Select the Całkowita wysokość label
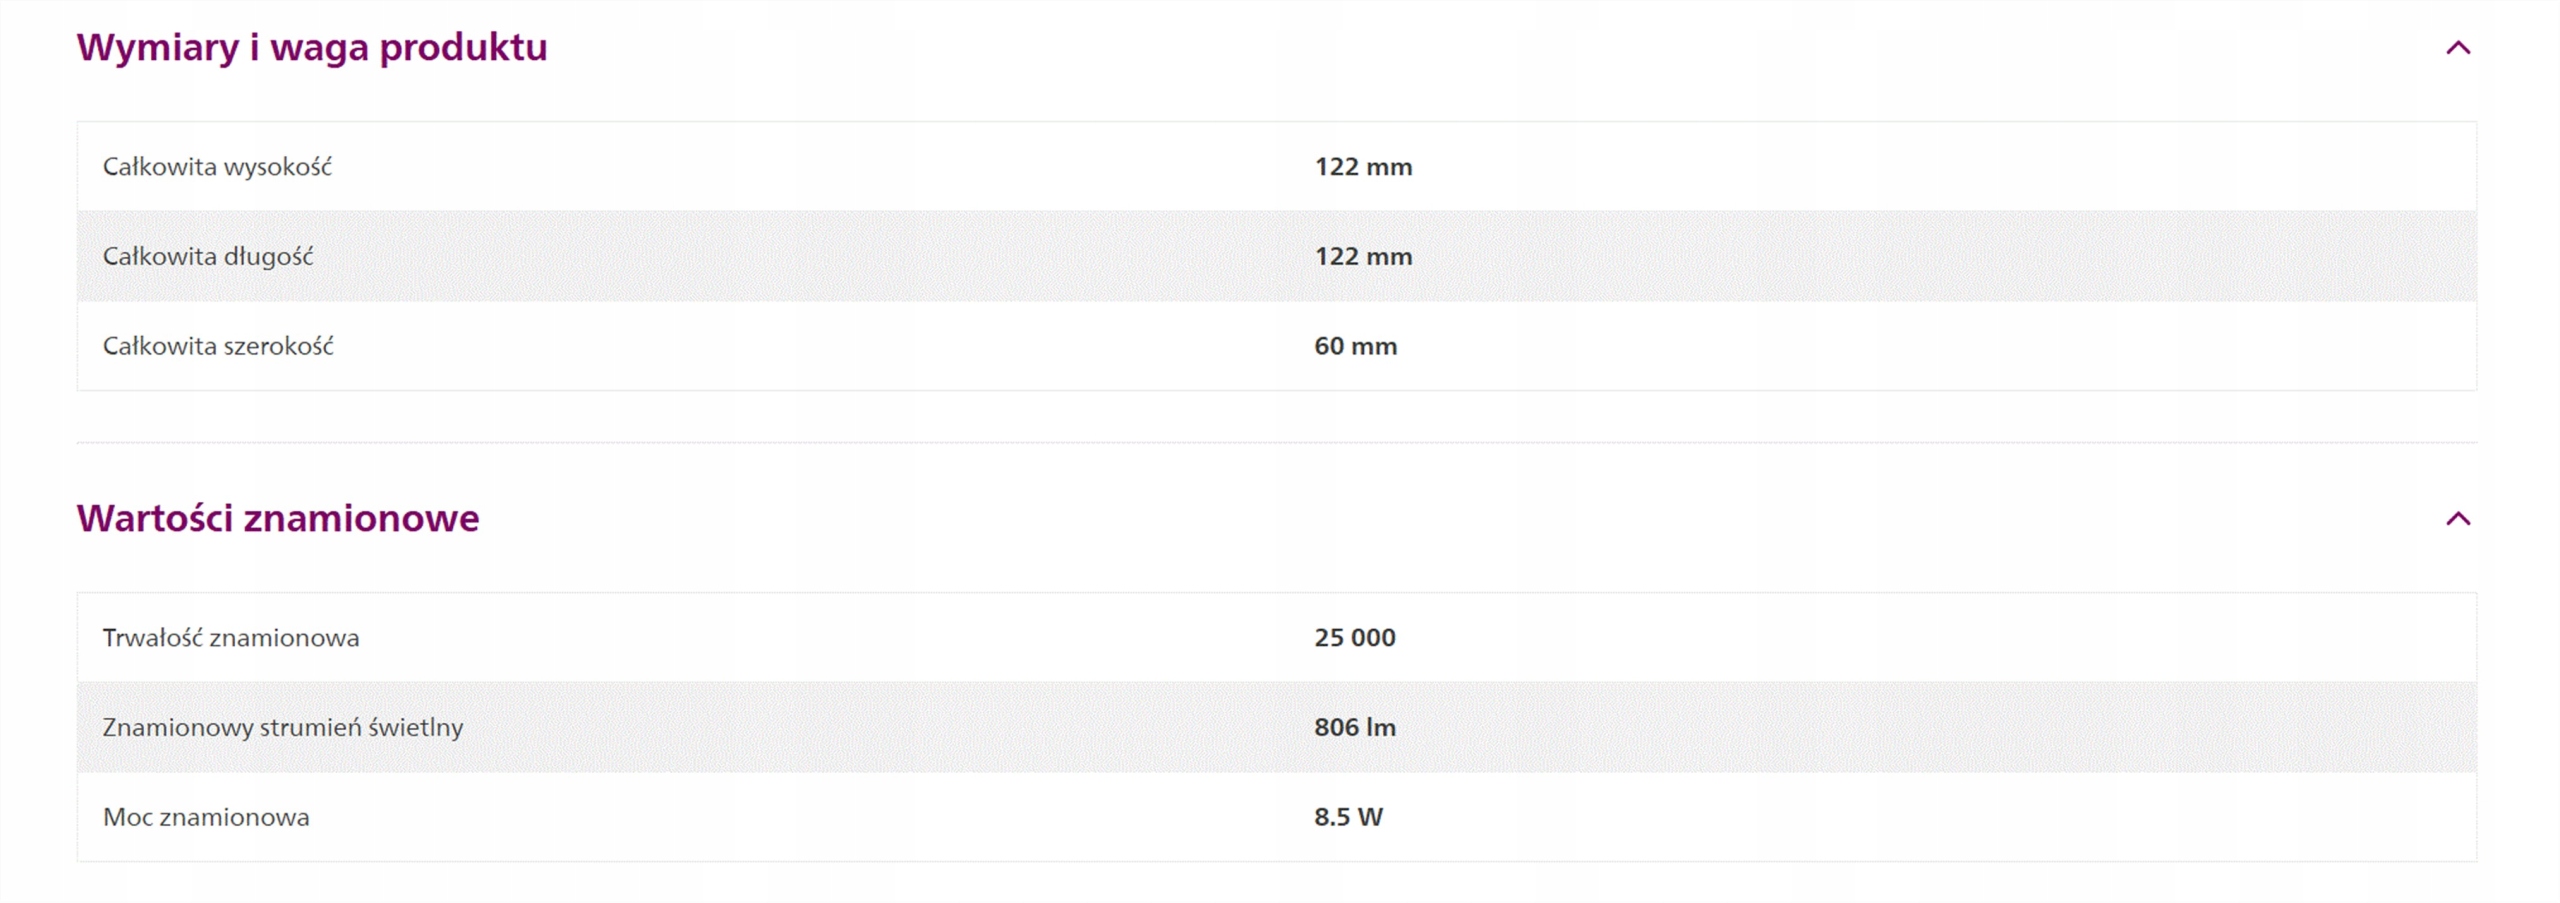The height and width of the screenshot is (903, 2560). pos(217,167)
